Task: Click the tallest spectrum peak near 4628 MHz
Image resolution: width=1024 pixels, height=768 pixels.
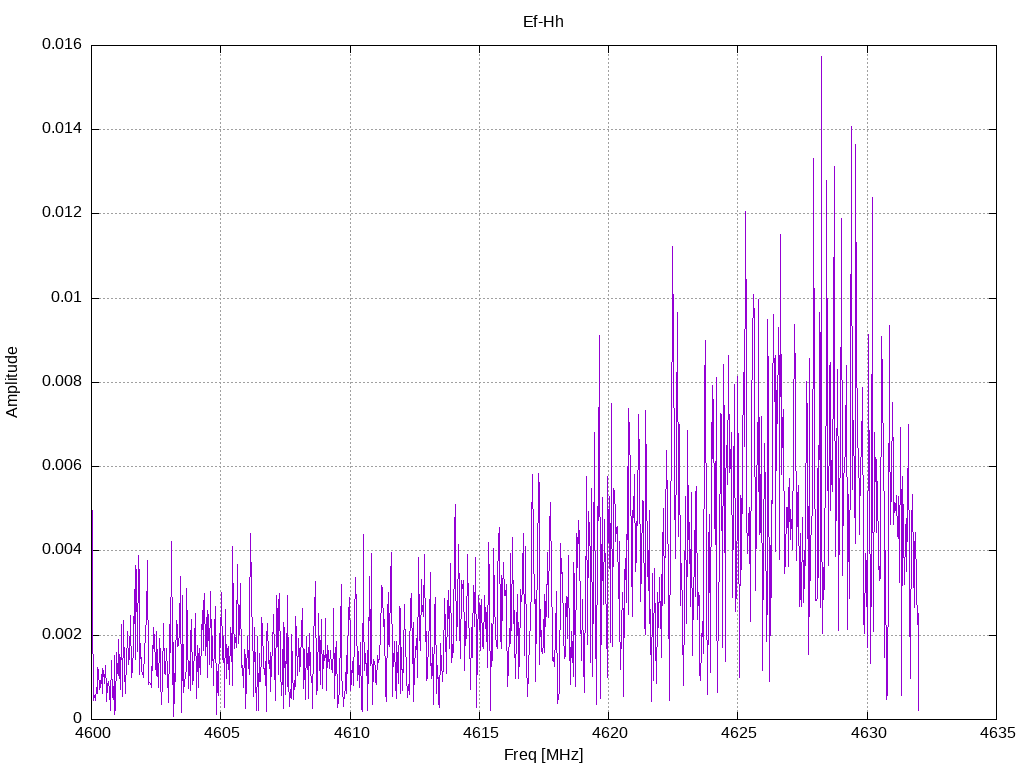Action: (x=822, y=59)
